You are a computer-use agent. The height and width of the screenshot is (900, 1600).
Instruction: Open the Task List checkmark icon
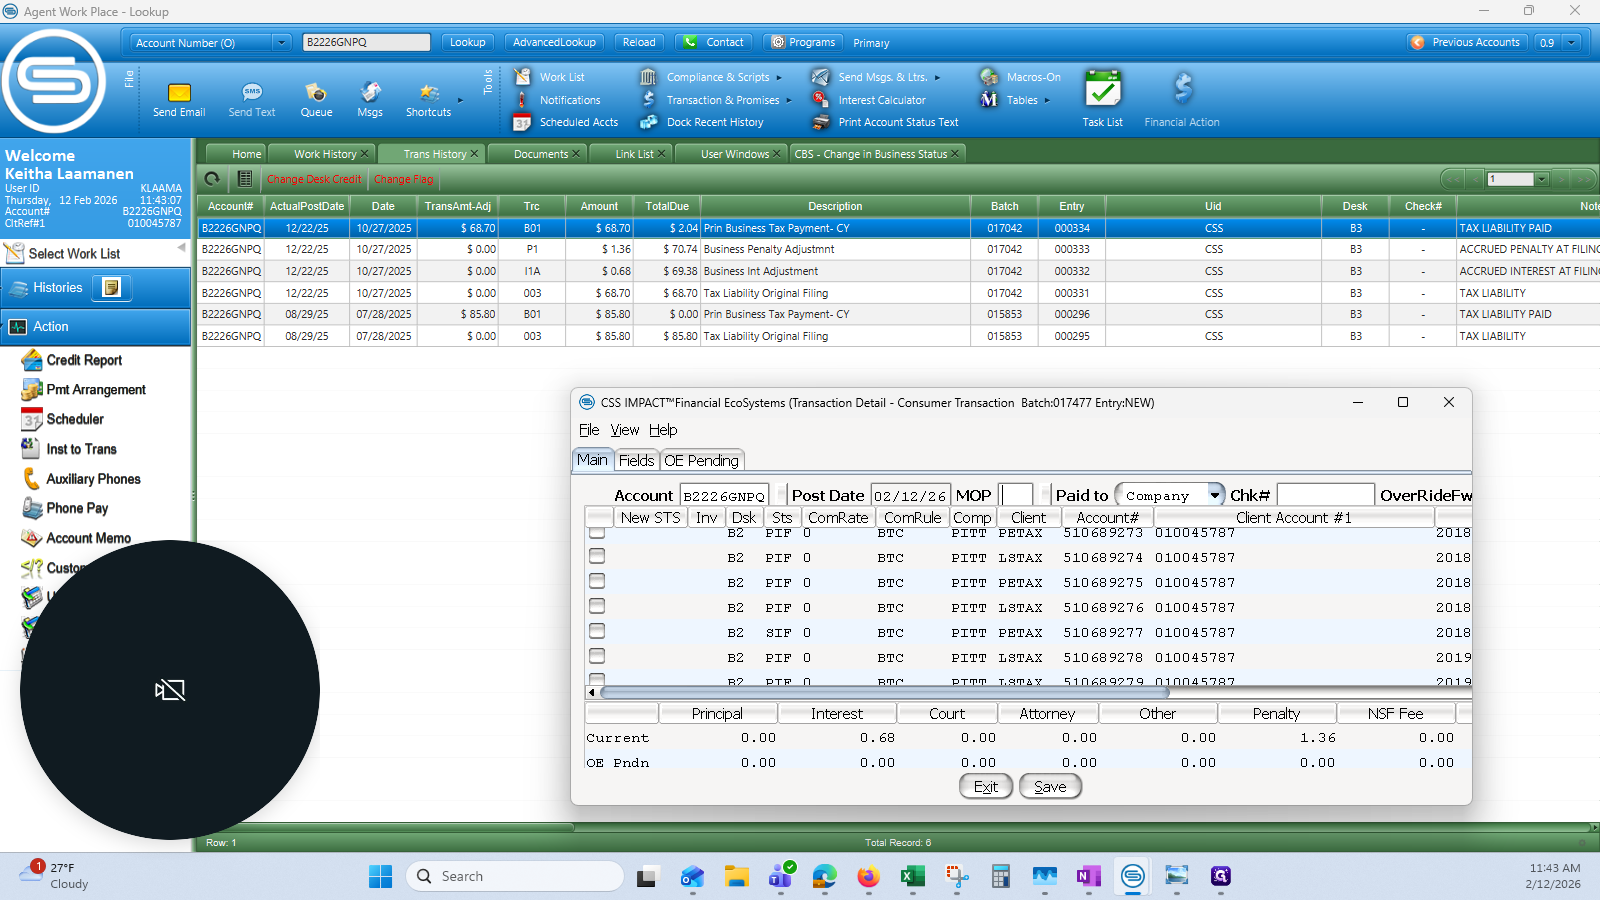point(1102,90)
